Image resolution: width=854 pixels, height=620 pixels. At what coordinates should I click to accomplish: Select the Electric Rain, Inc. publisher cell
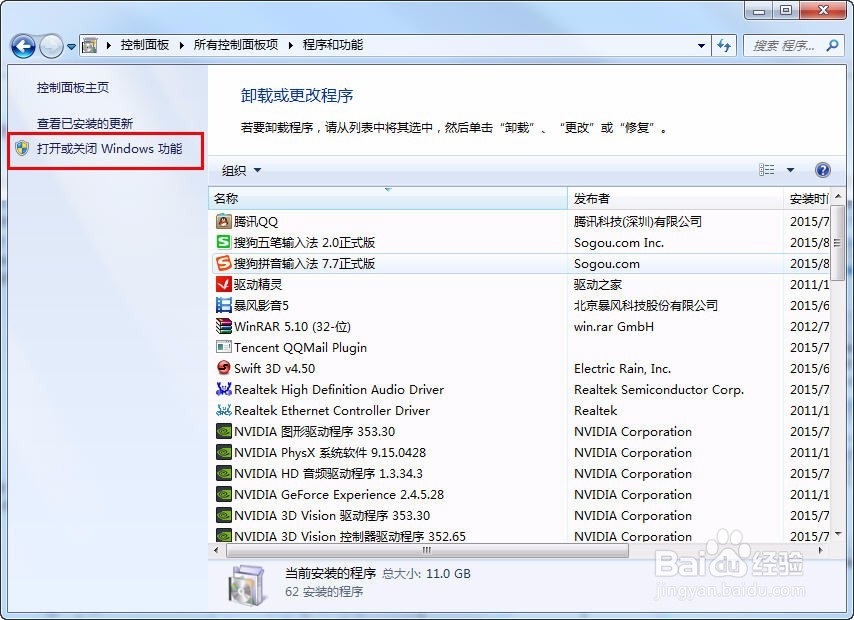[x=623, y=368]
